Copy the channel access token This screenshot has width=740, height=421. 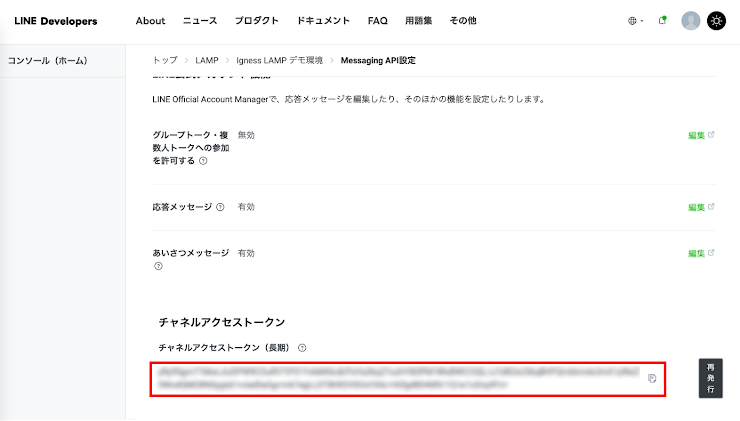[651, 378]
